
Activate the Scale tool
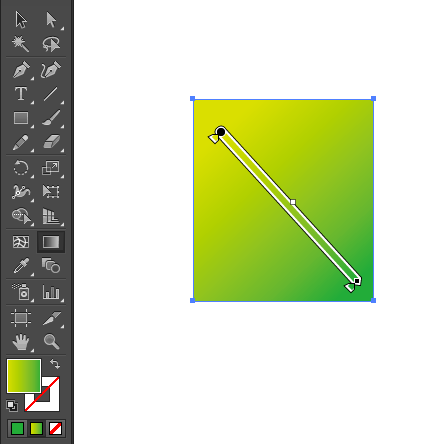tap(51, 168)
